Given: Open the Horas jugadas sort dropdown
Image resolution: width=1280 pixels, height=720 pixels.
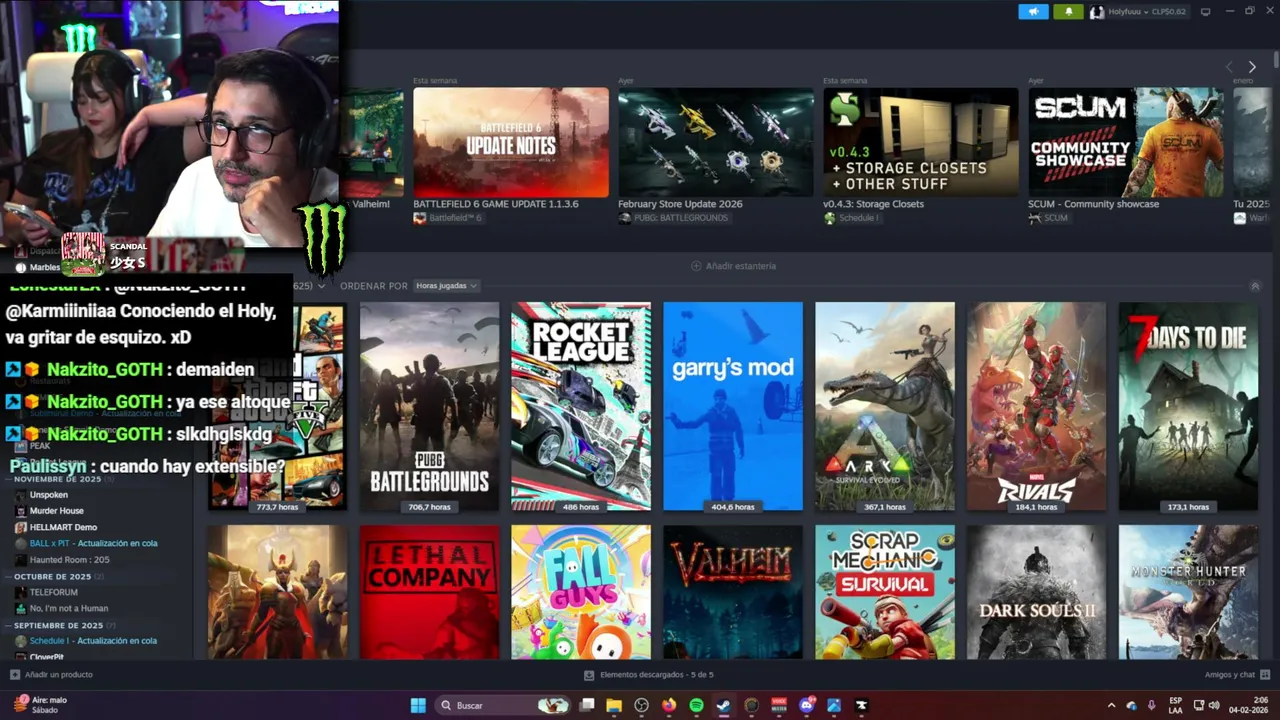Looking at the screenshot, I should (x=446, y=286).
